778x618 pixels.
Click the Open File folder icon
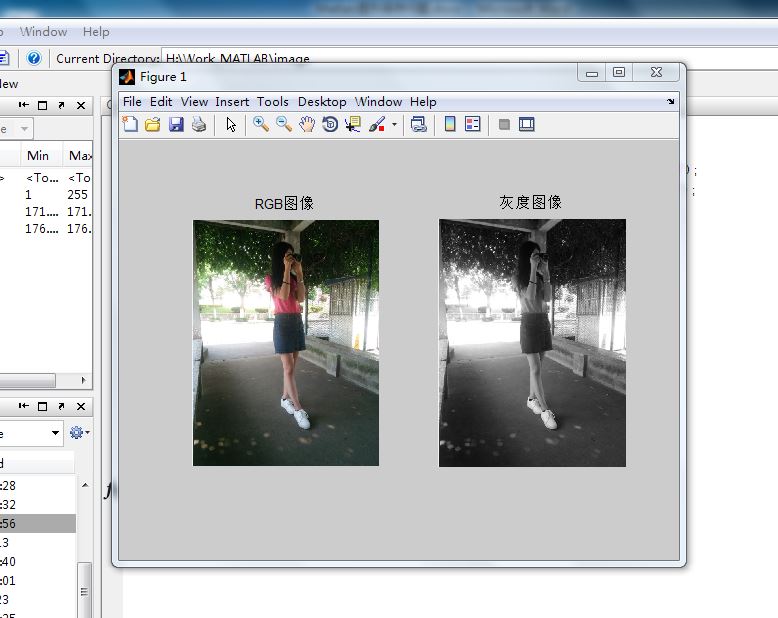(x=153, y=124)
